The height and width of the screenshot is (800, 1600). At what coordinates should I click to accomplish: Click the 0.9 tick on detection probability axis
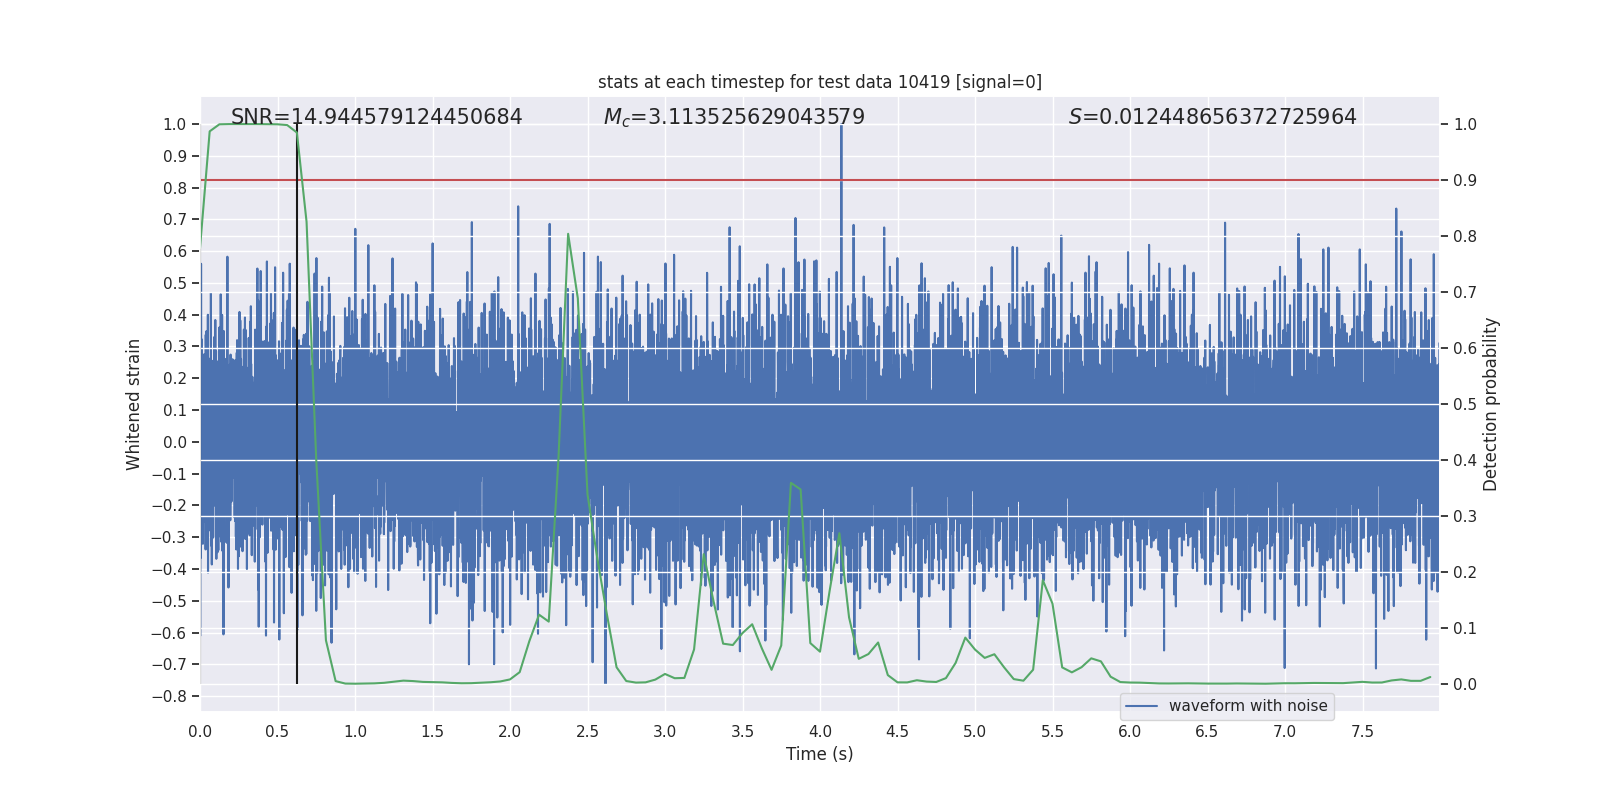tap(1465, 181)
